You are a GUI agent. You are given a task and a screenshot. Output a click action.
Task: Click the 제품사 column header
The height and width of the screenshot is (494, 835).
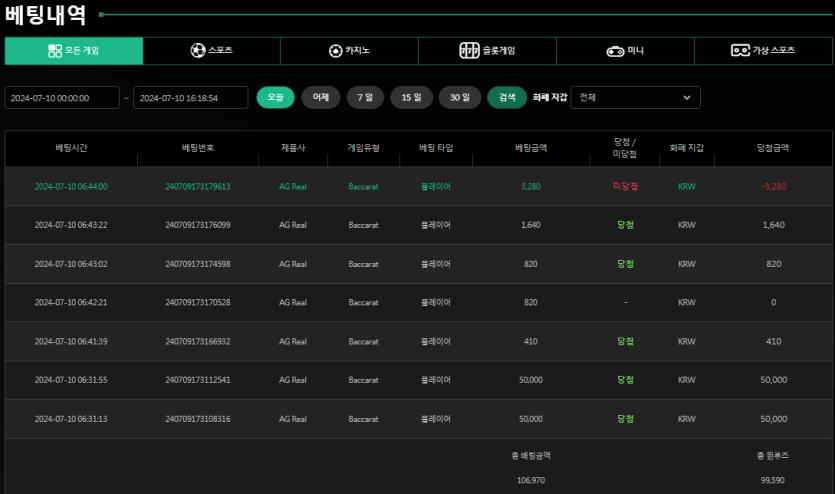coord(293,148)
